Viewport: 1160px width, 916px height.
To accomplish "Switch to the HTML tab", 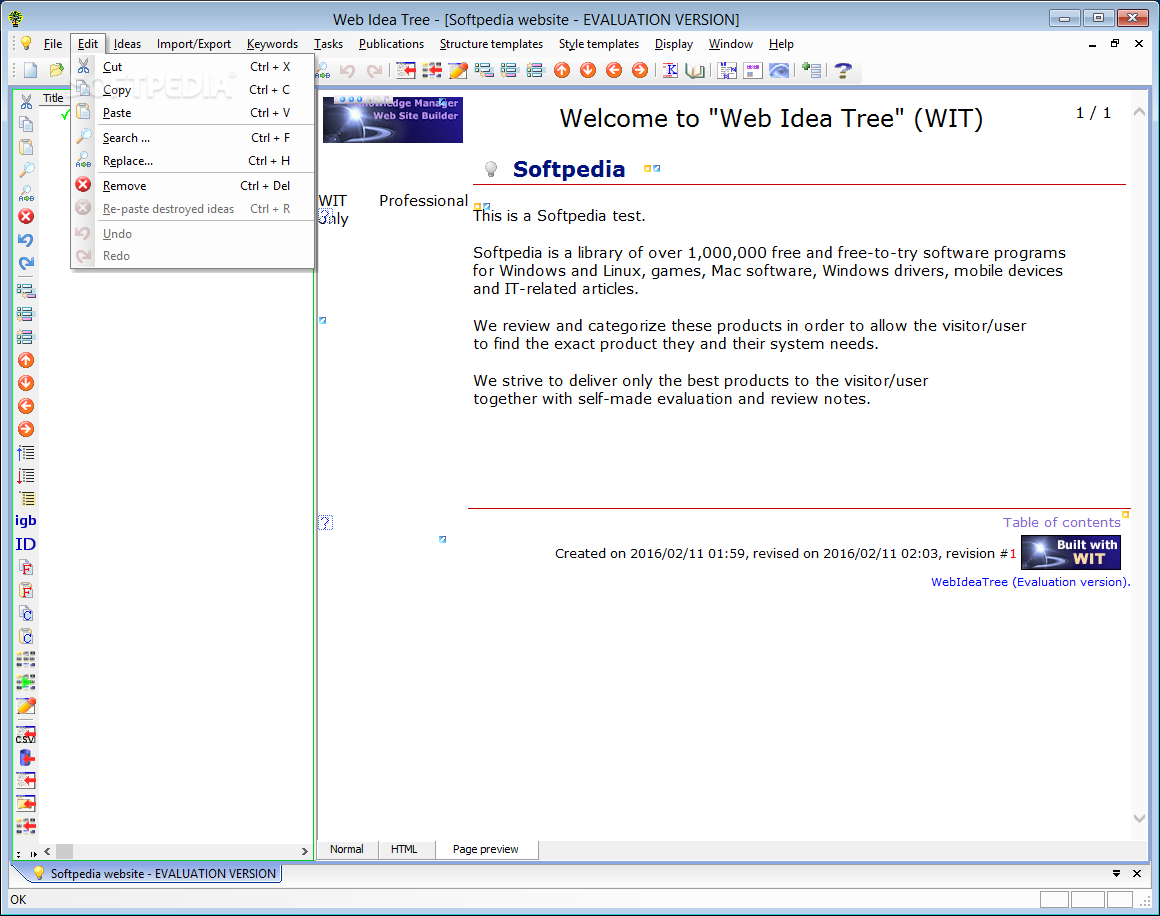I will (x=404, y=849).
